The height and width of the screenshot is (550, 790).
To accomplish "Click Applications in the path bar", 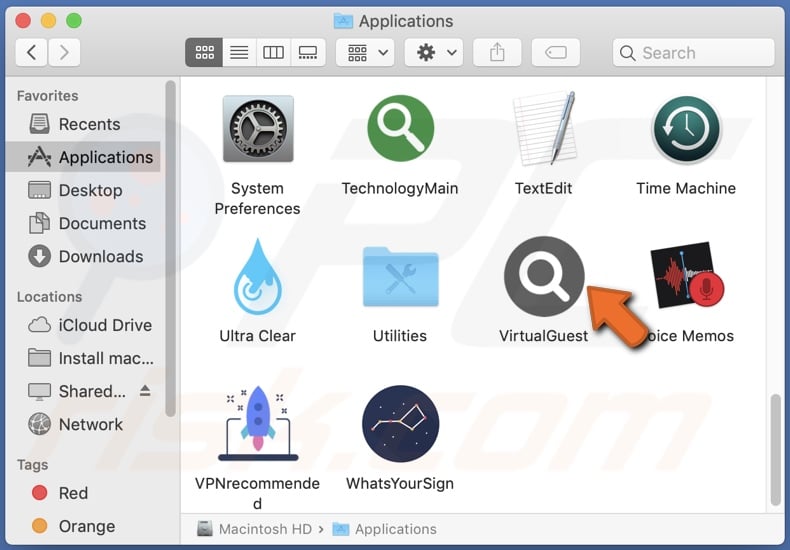I will point(384,529).
